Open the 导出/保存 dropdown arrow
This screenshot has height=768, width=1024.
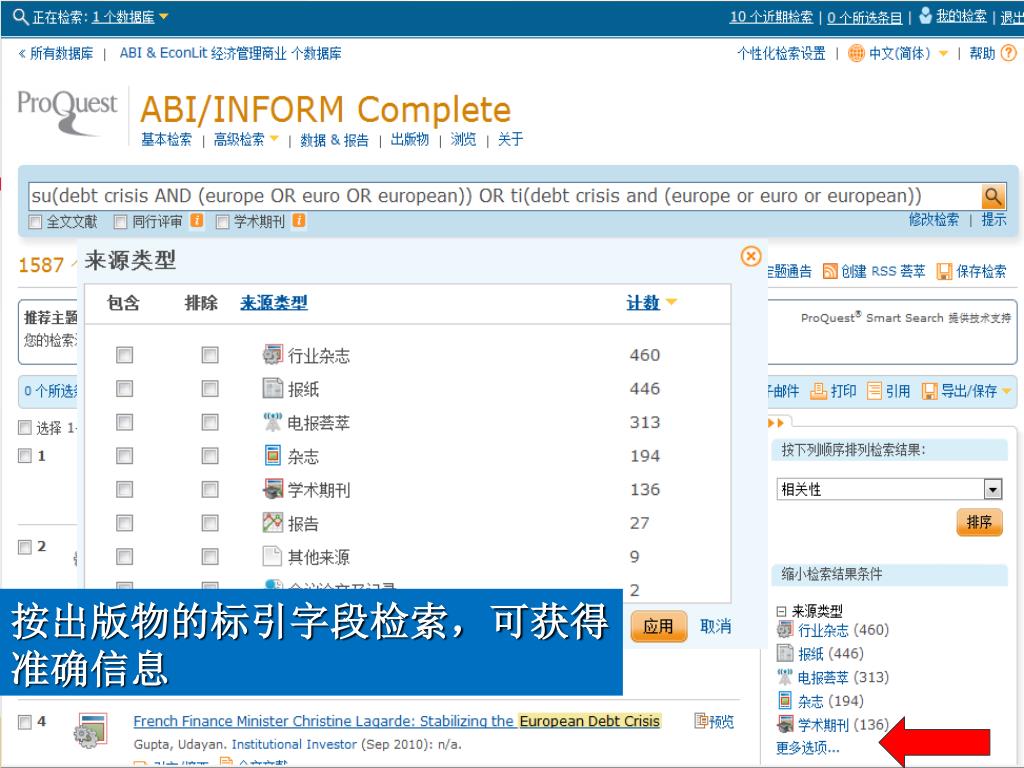pyautogui.click(x=1006, y=391)
